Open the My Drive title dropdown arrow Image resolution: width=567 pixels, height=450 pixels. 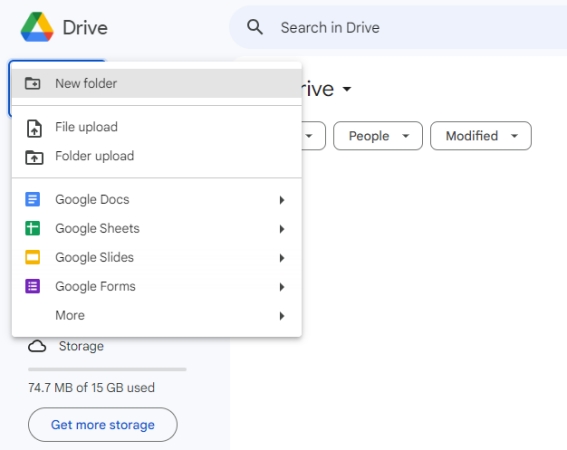click(347, 89)
